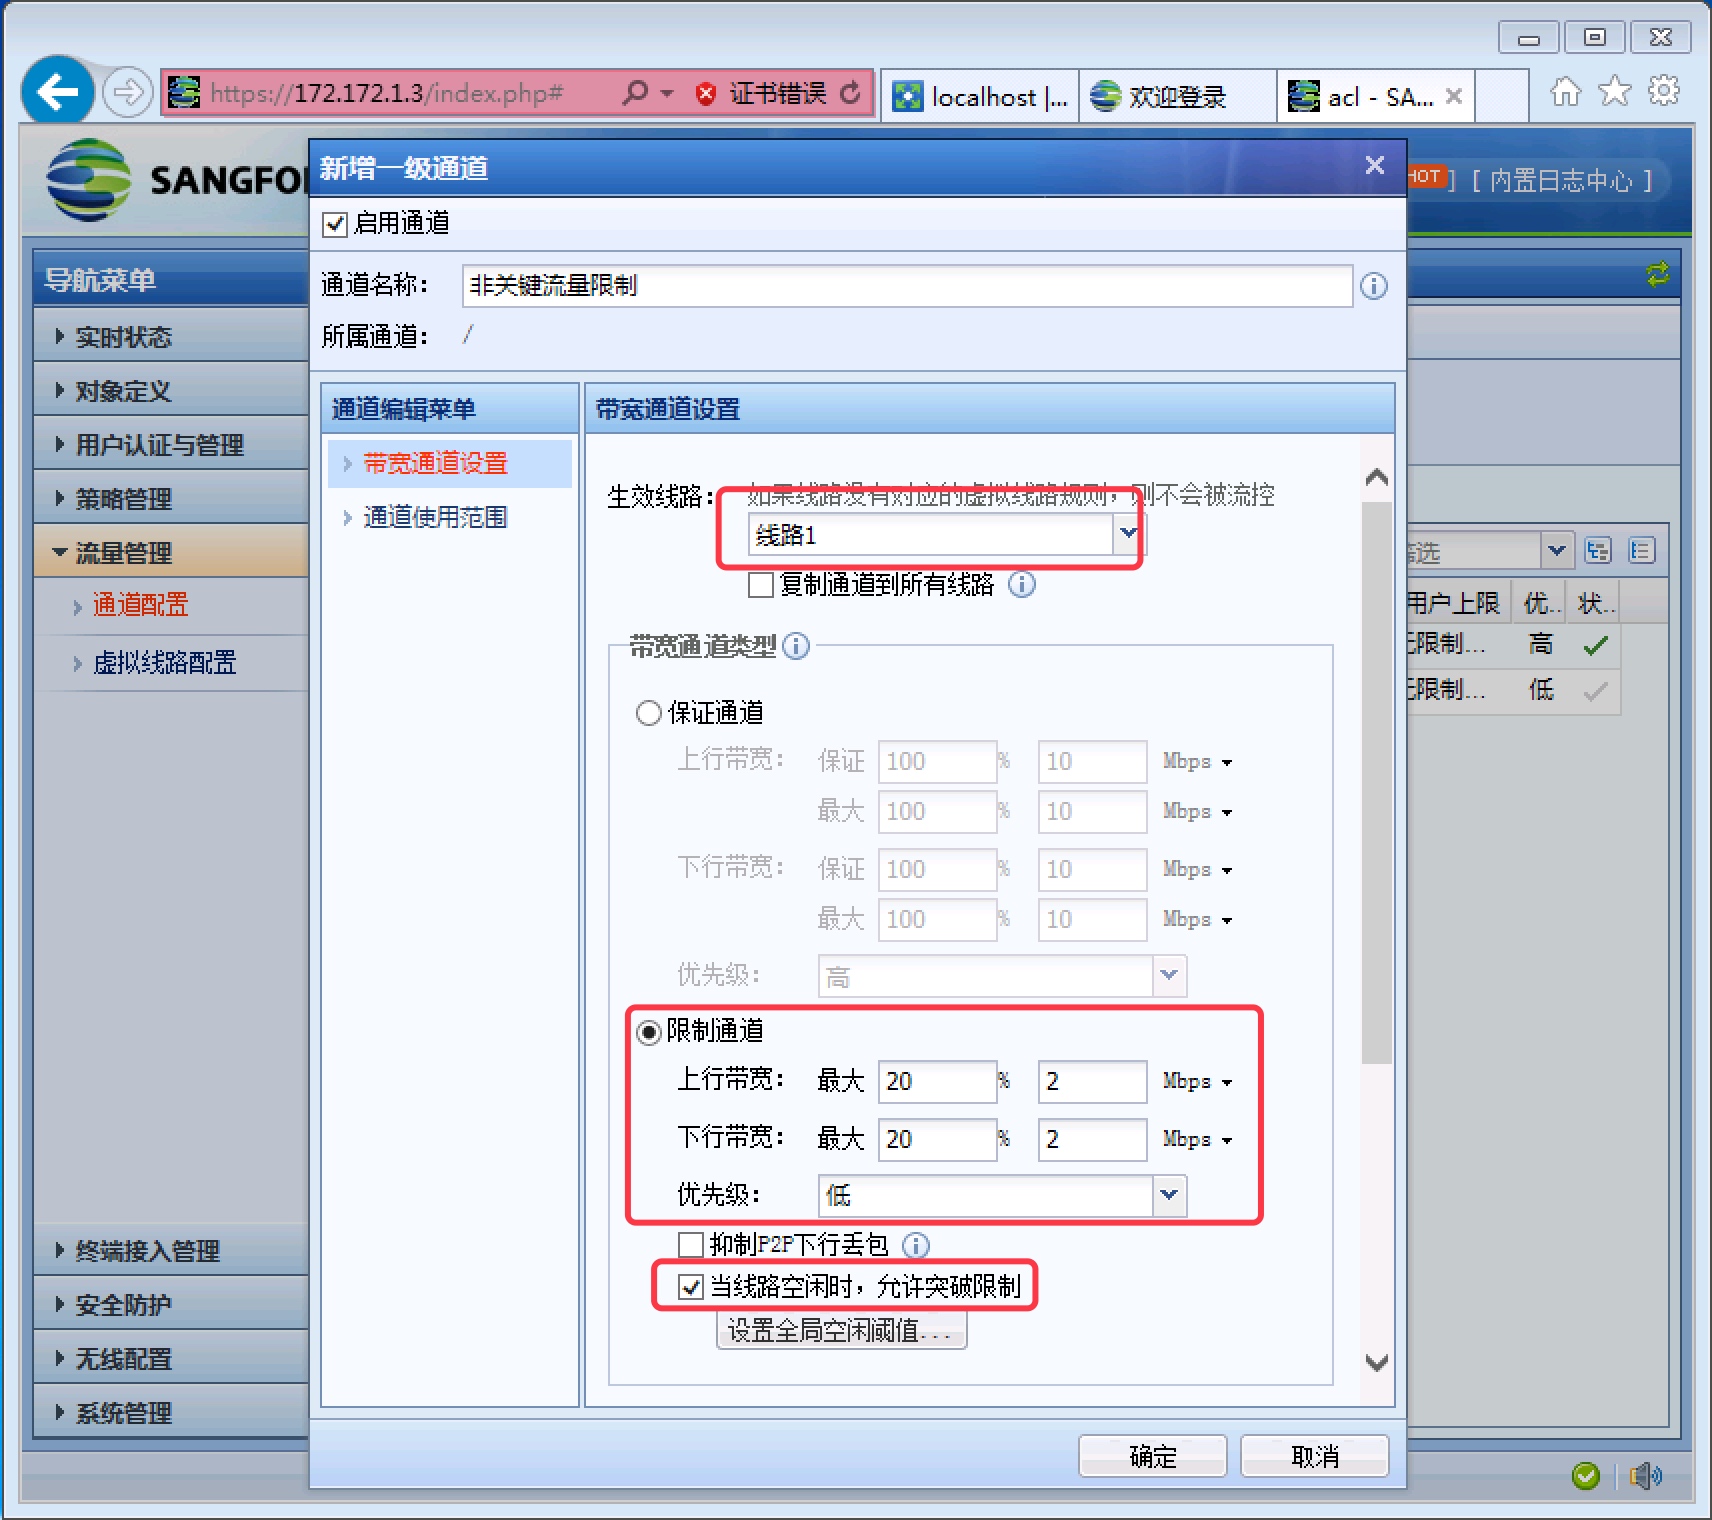Expand the 对象定义 navigation menu
This screenshot has width=1712, height=1520.
(x=171, y=390)
